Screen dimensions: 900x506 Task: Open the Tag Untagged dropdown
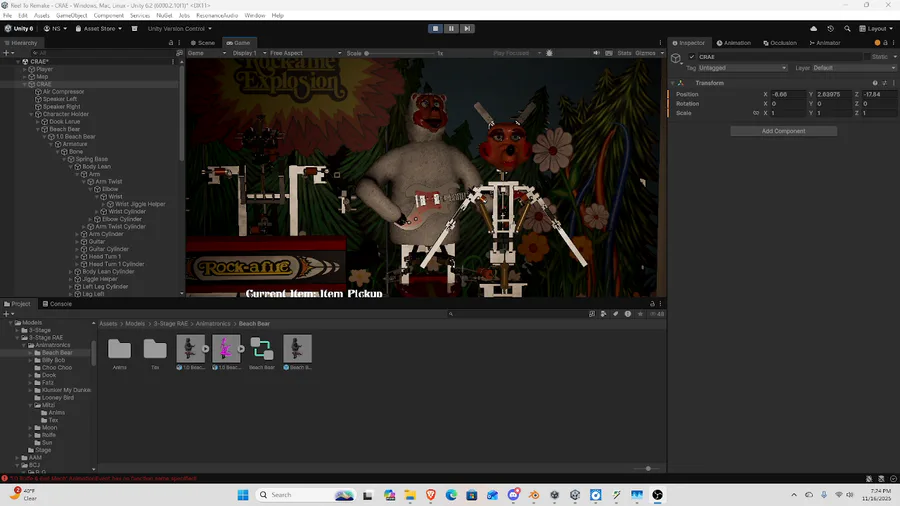click(x=742, y=68)
